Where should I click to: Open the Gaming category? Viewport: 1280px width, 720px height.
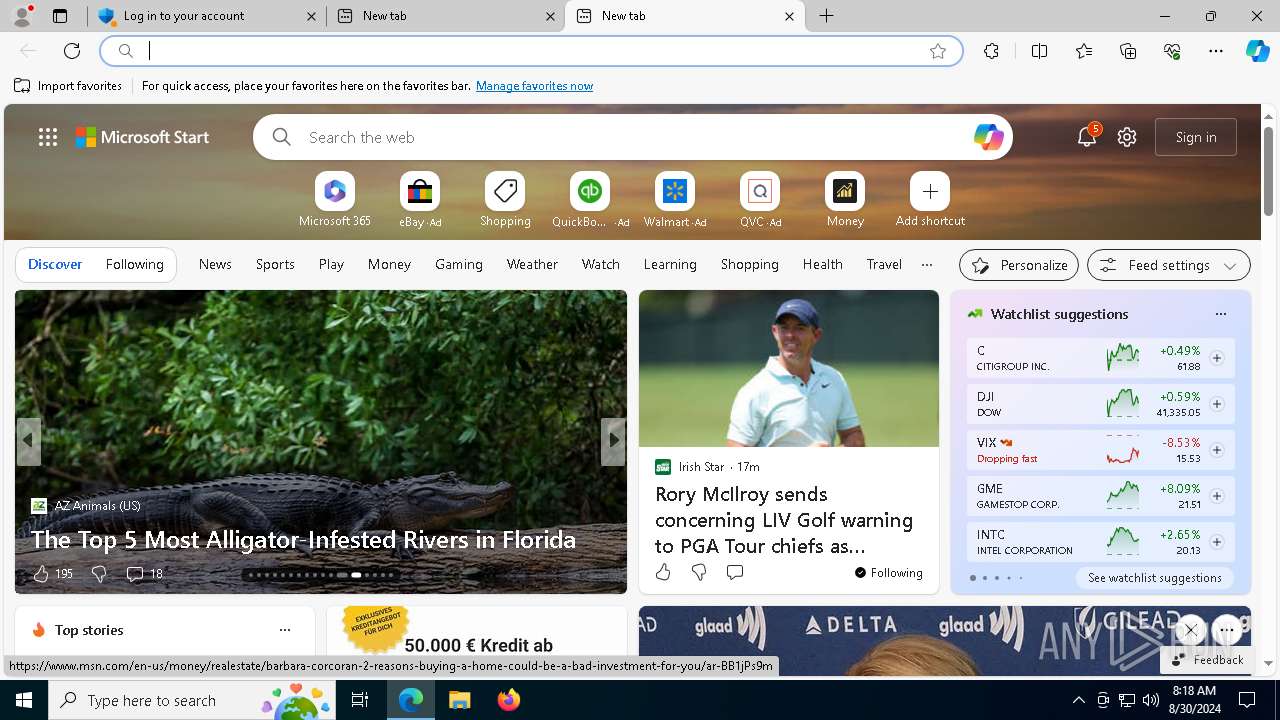point(459,265)
